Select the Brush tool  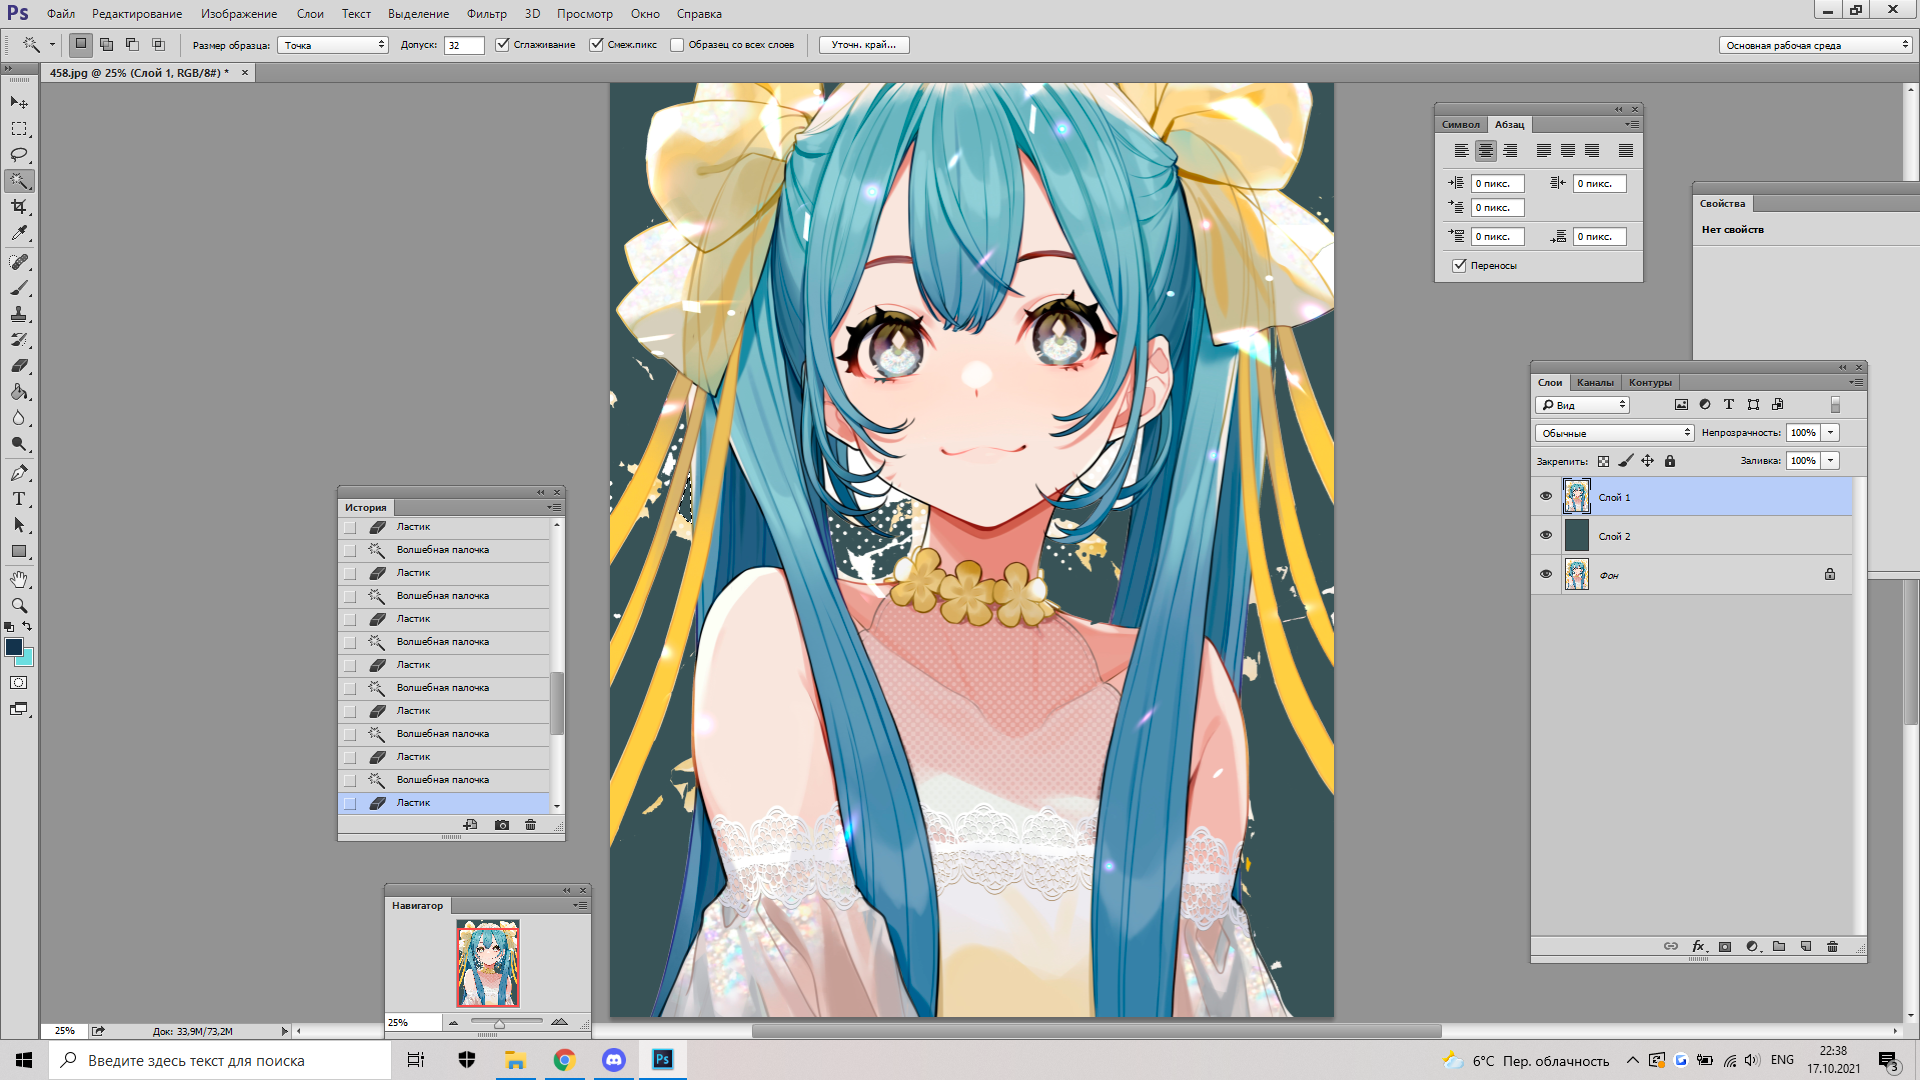pos(19,288)
